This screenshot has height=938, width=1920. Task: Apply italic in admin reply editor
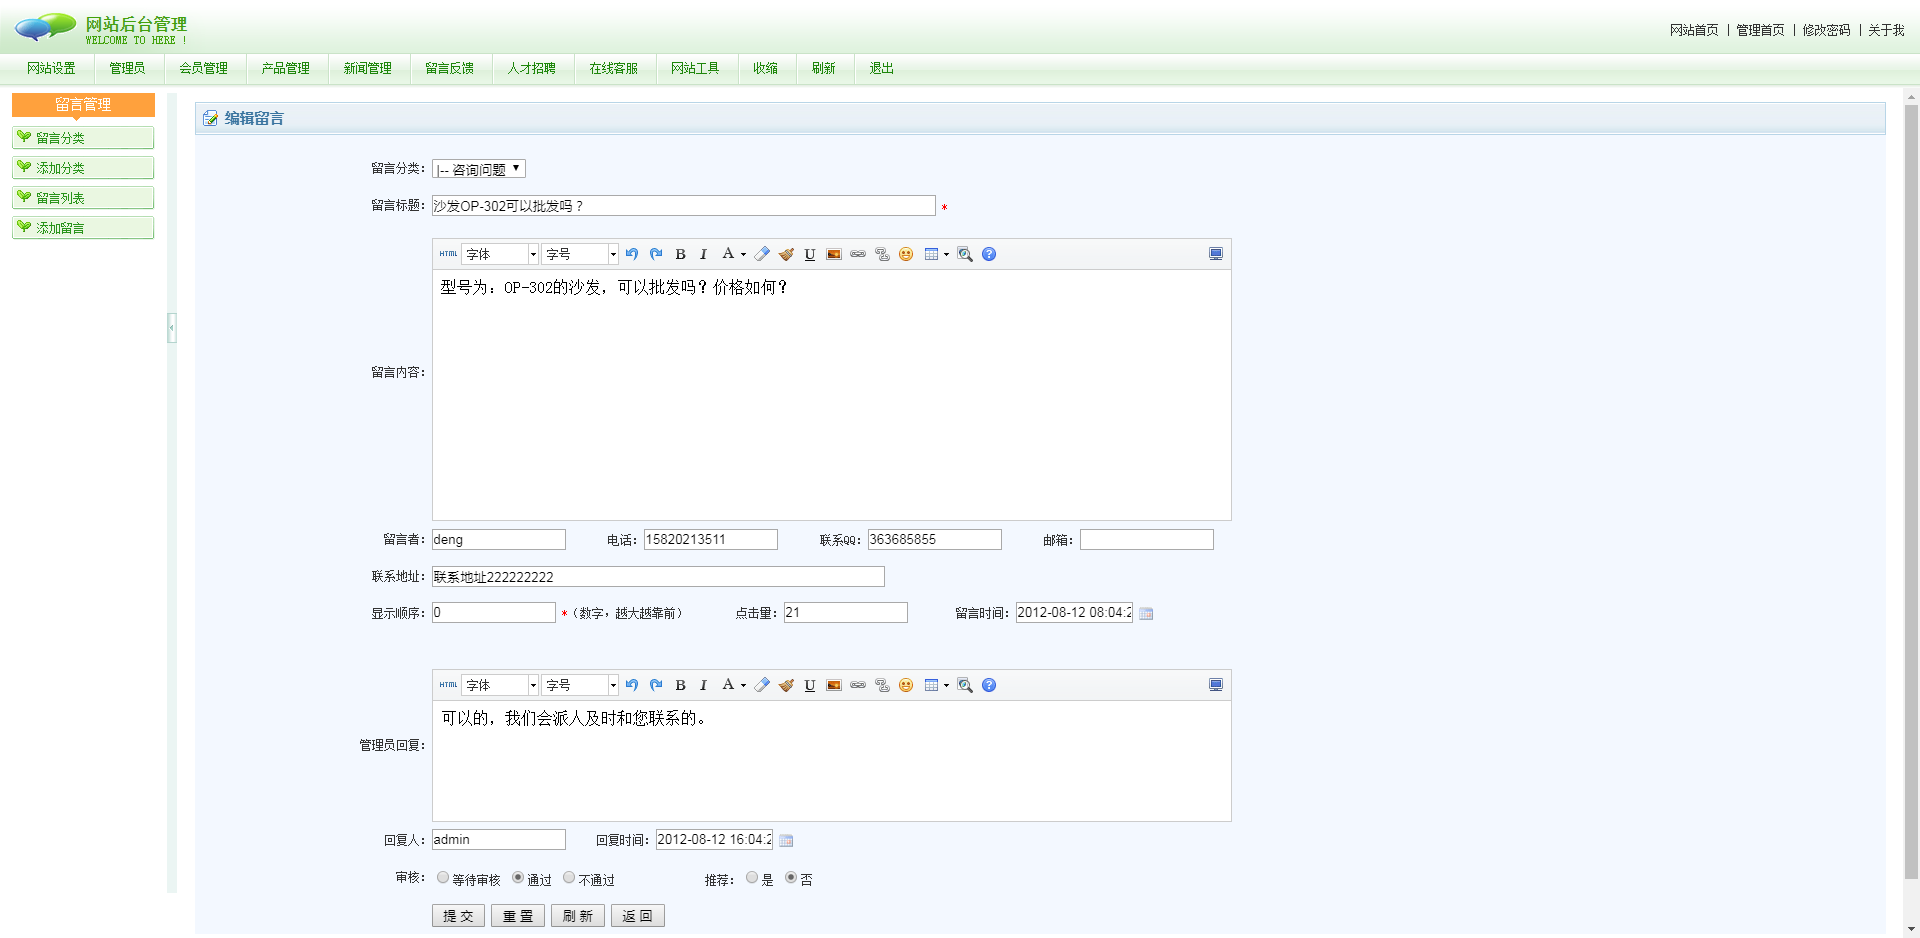[x=703, y=685]
